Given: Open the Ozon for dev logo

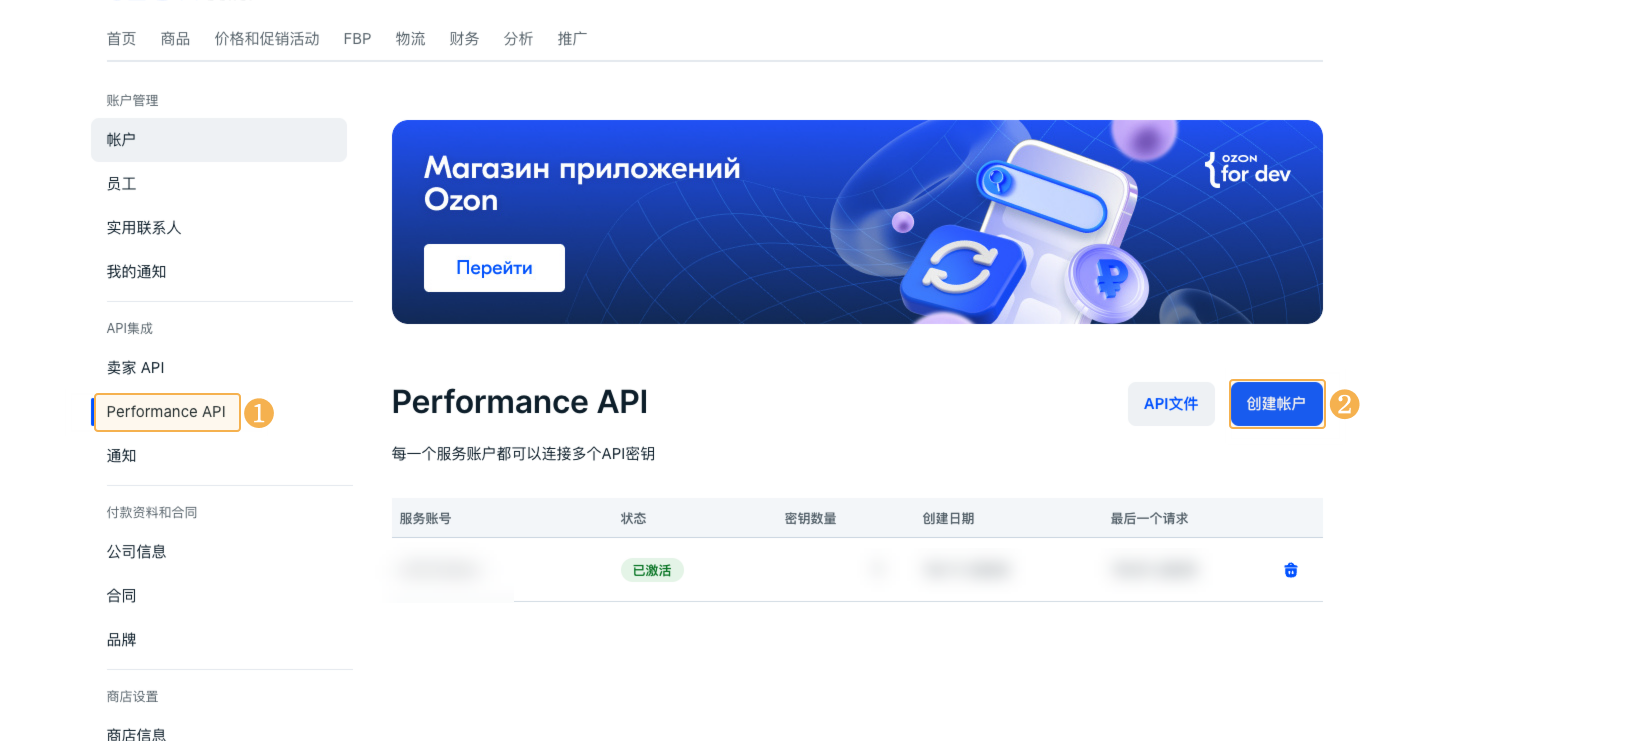Looking at the screenshot, I should pos(1247,170).
